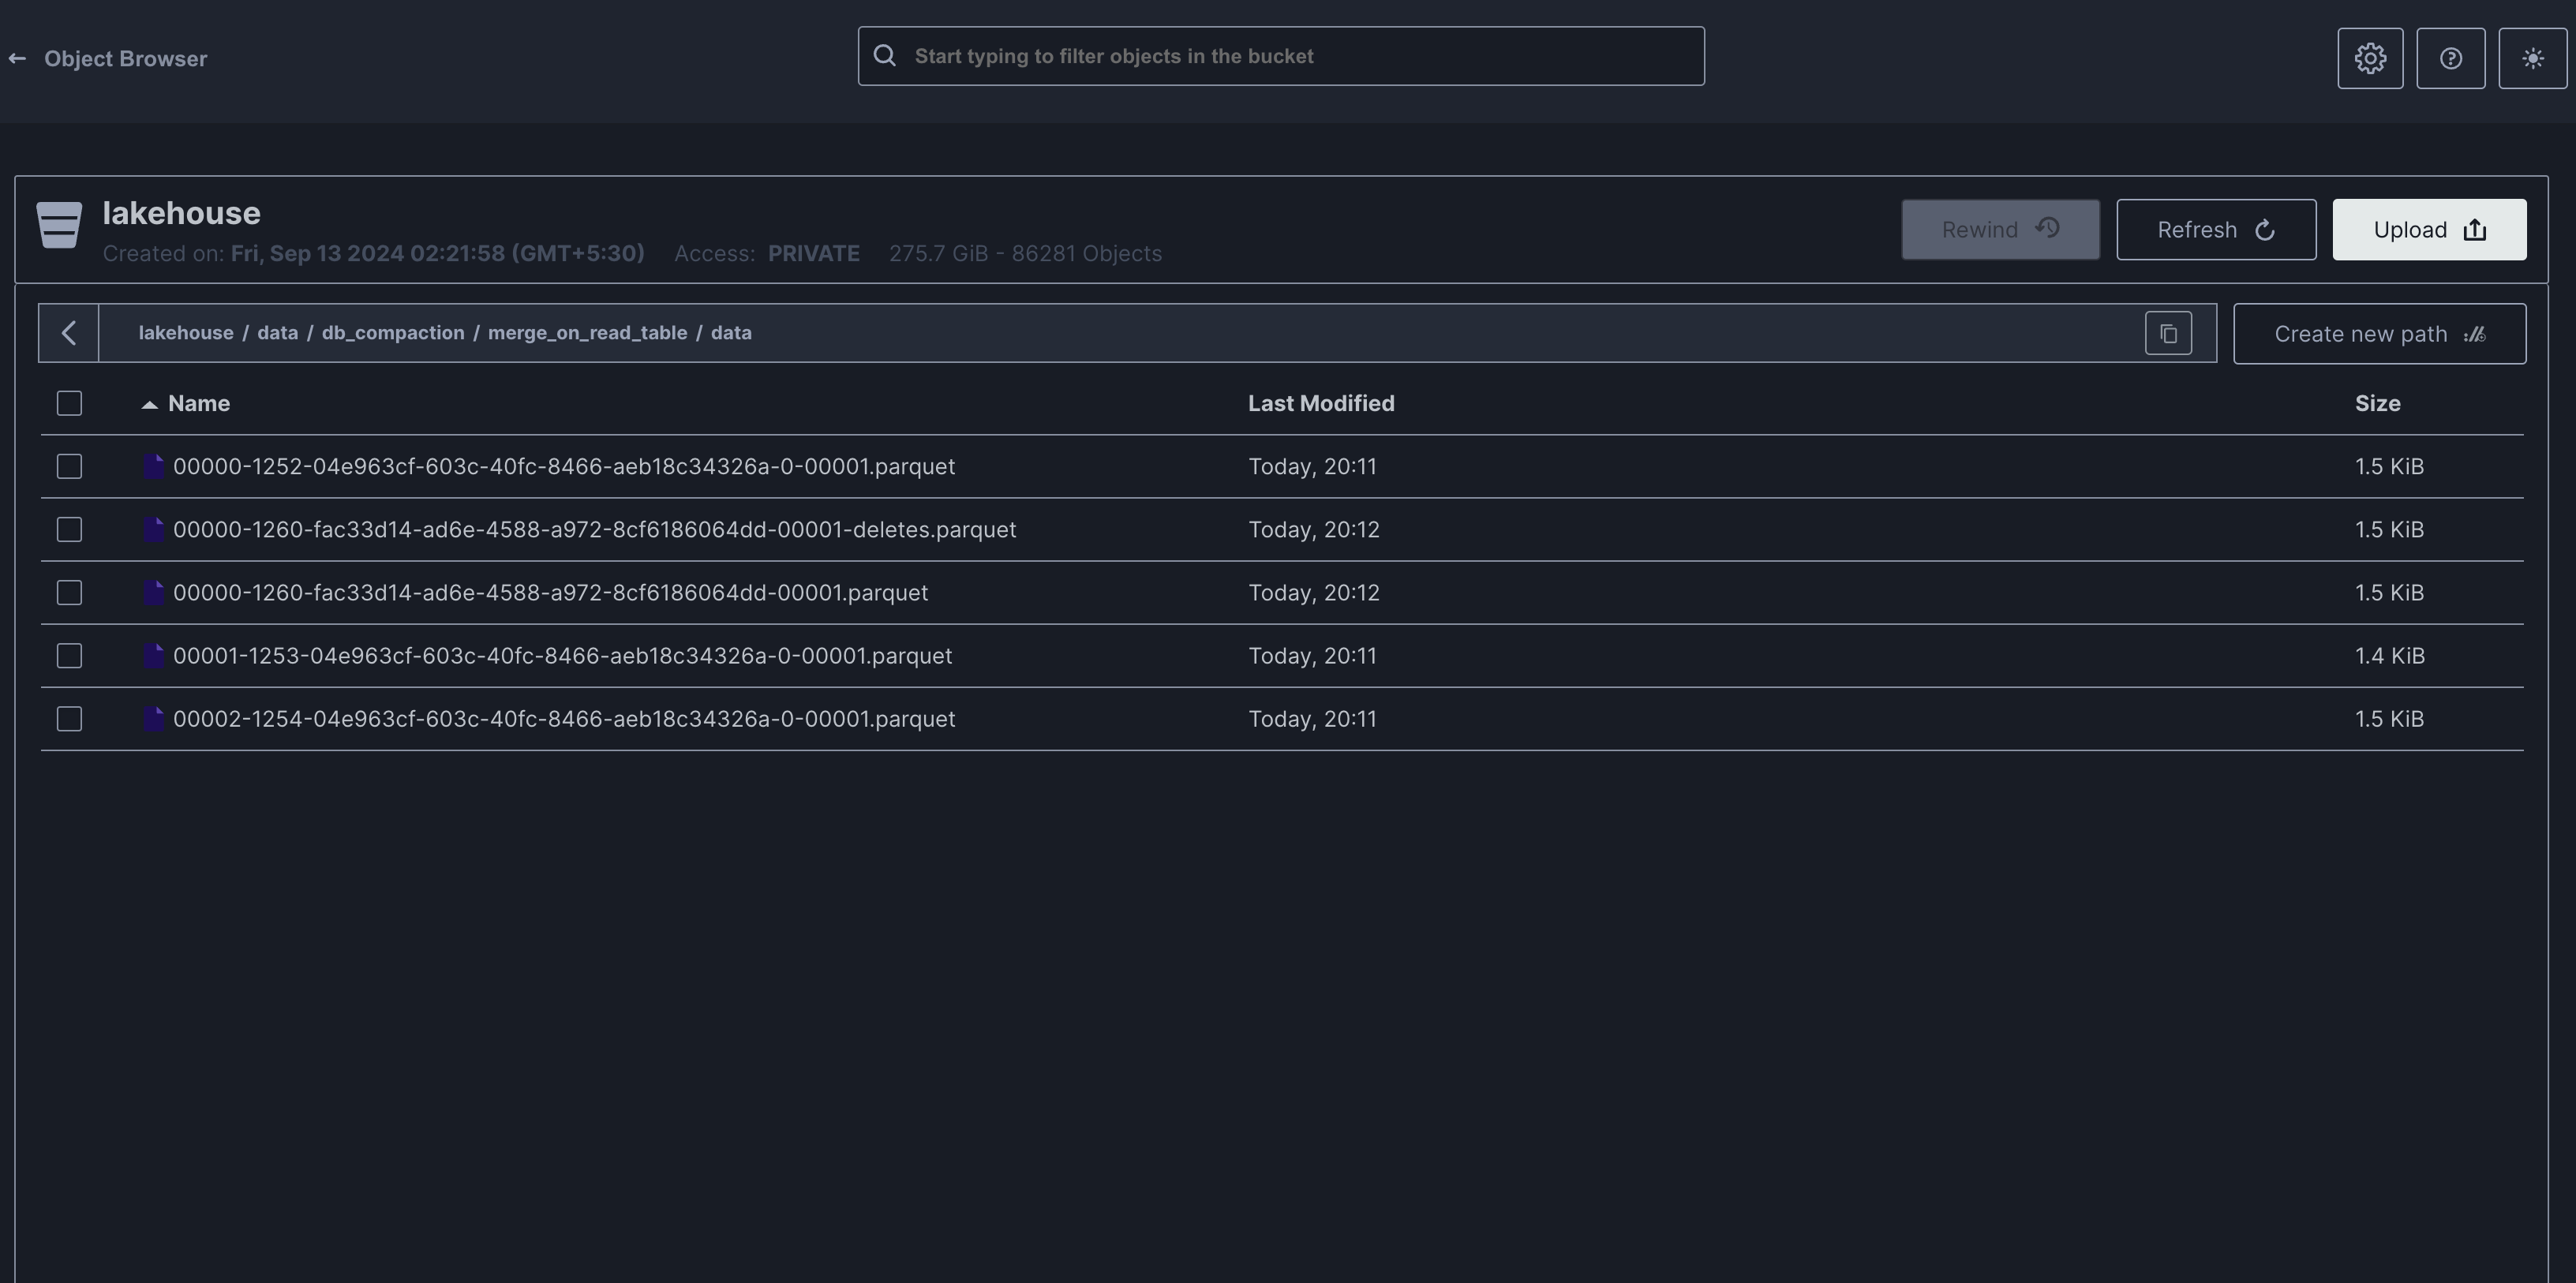Go back with the breadcrumb chevron button
2576x1283 pixels.
coord(69,333)
